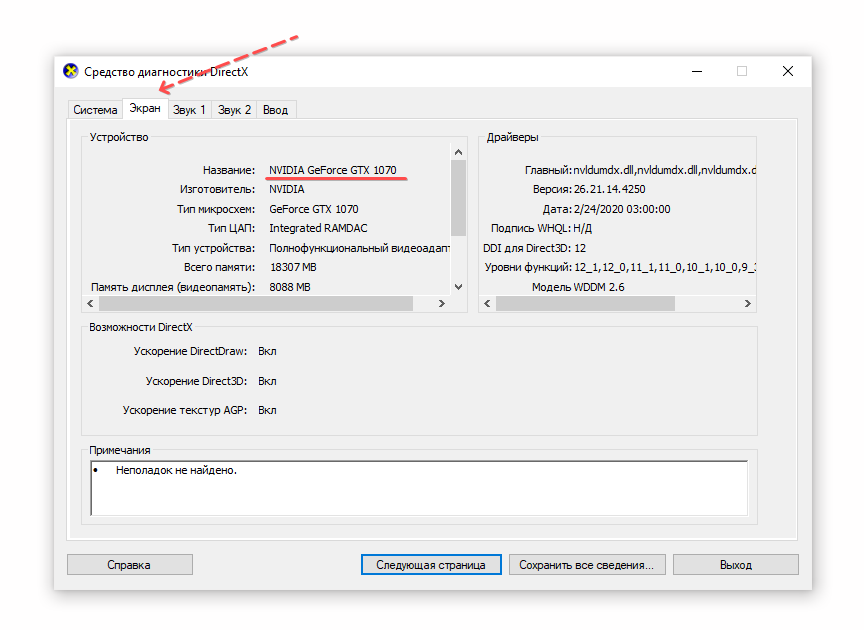The height and width of the screenshot is (630, 864).
Task: Click the driver version 26.21.14.4250
Action: pyautogui.click(x=609, y=189)
